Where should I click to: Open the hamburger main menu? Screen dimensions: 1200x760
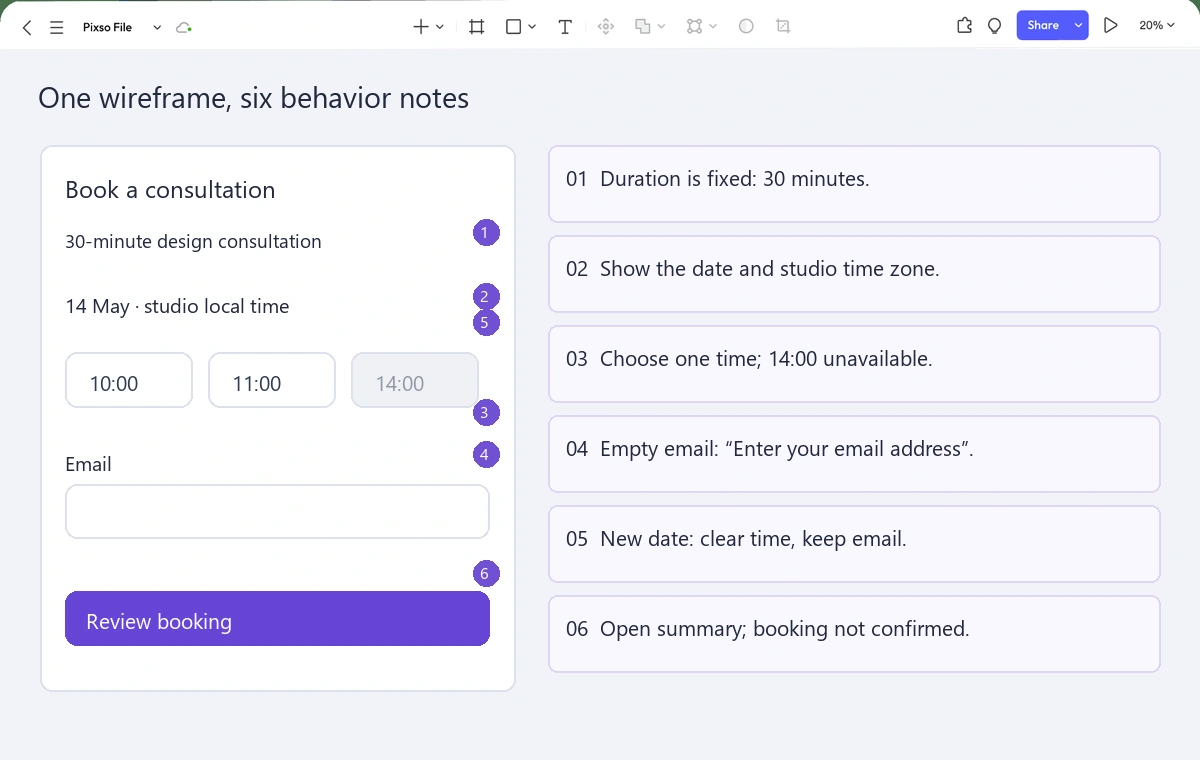pos(57,28)
